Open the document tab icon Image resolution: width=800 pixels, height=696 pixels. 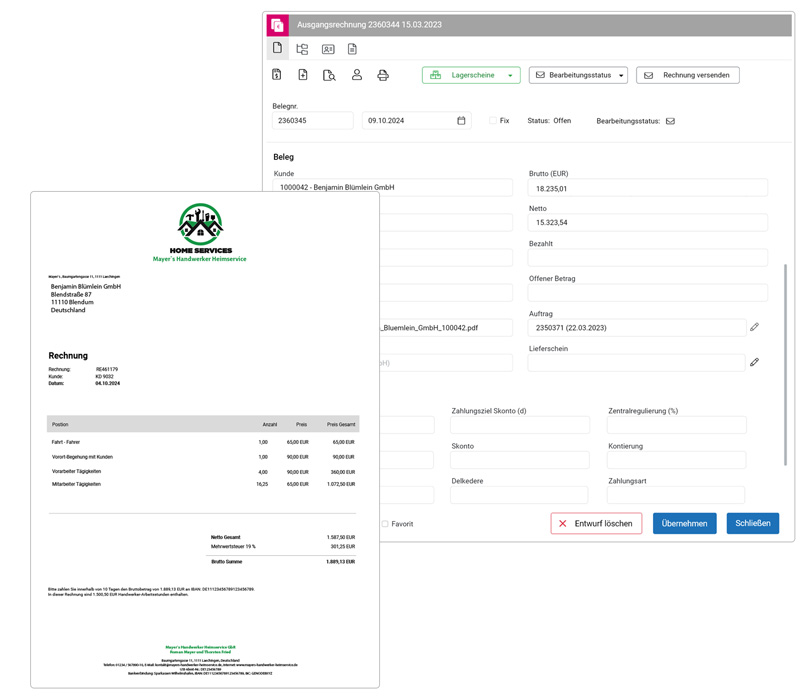278,48
